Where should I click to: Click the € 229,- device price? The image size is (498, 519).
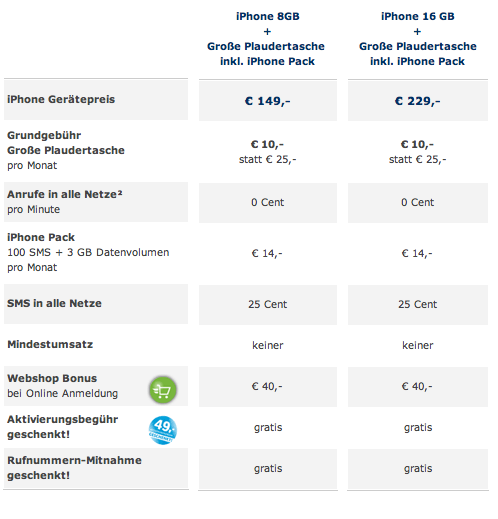(x=418, y=101)
